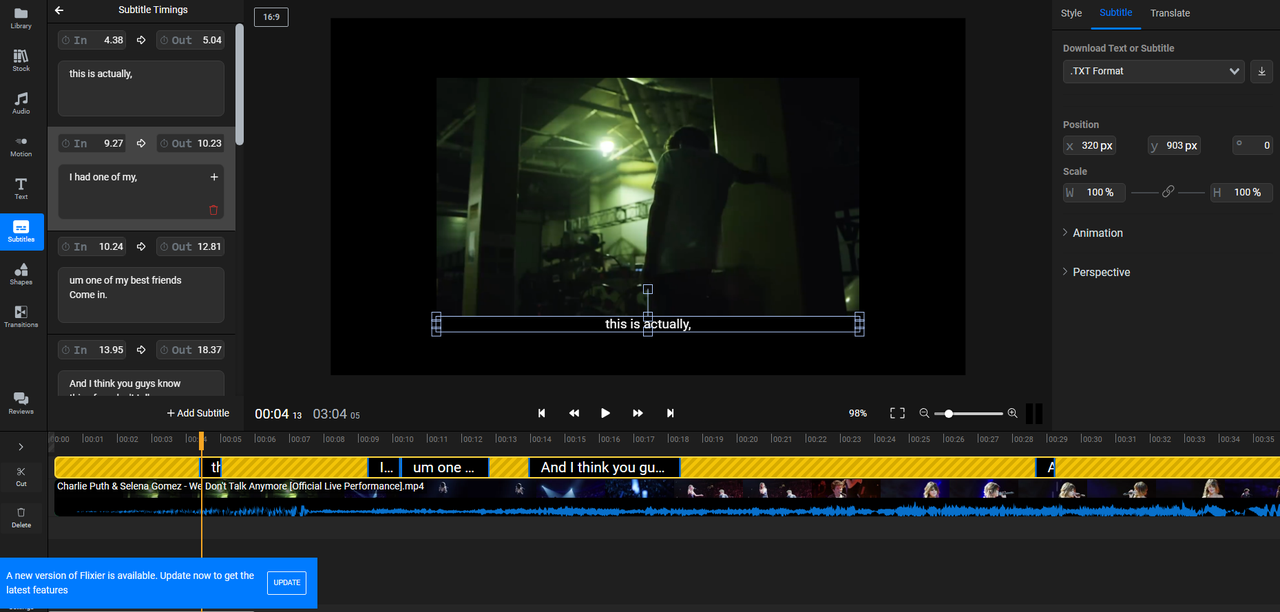
Task: Open the Stock media panel
Action: [21, 61]
